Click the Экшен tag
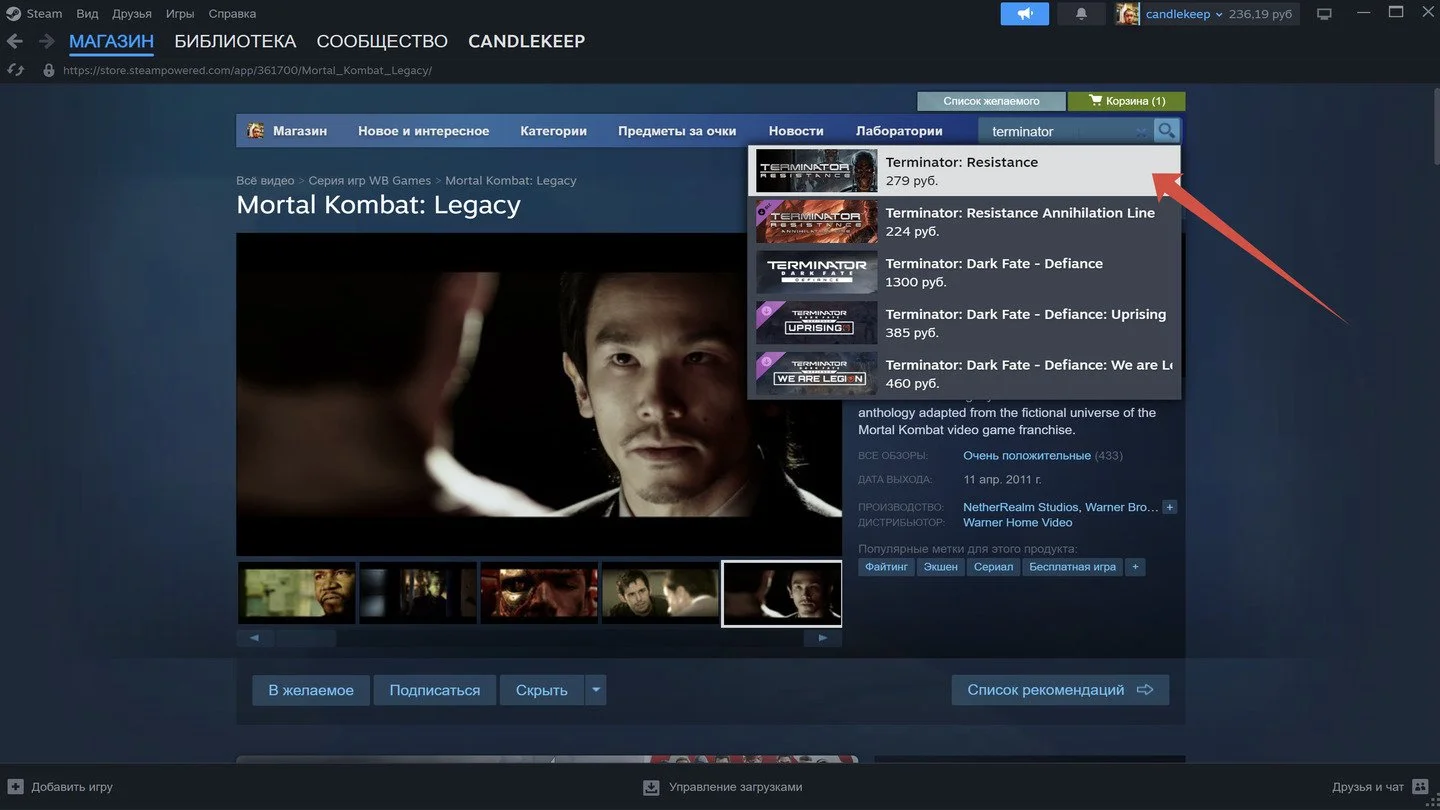This screenshot has height=810, width=1440. [x=940, y=567]
